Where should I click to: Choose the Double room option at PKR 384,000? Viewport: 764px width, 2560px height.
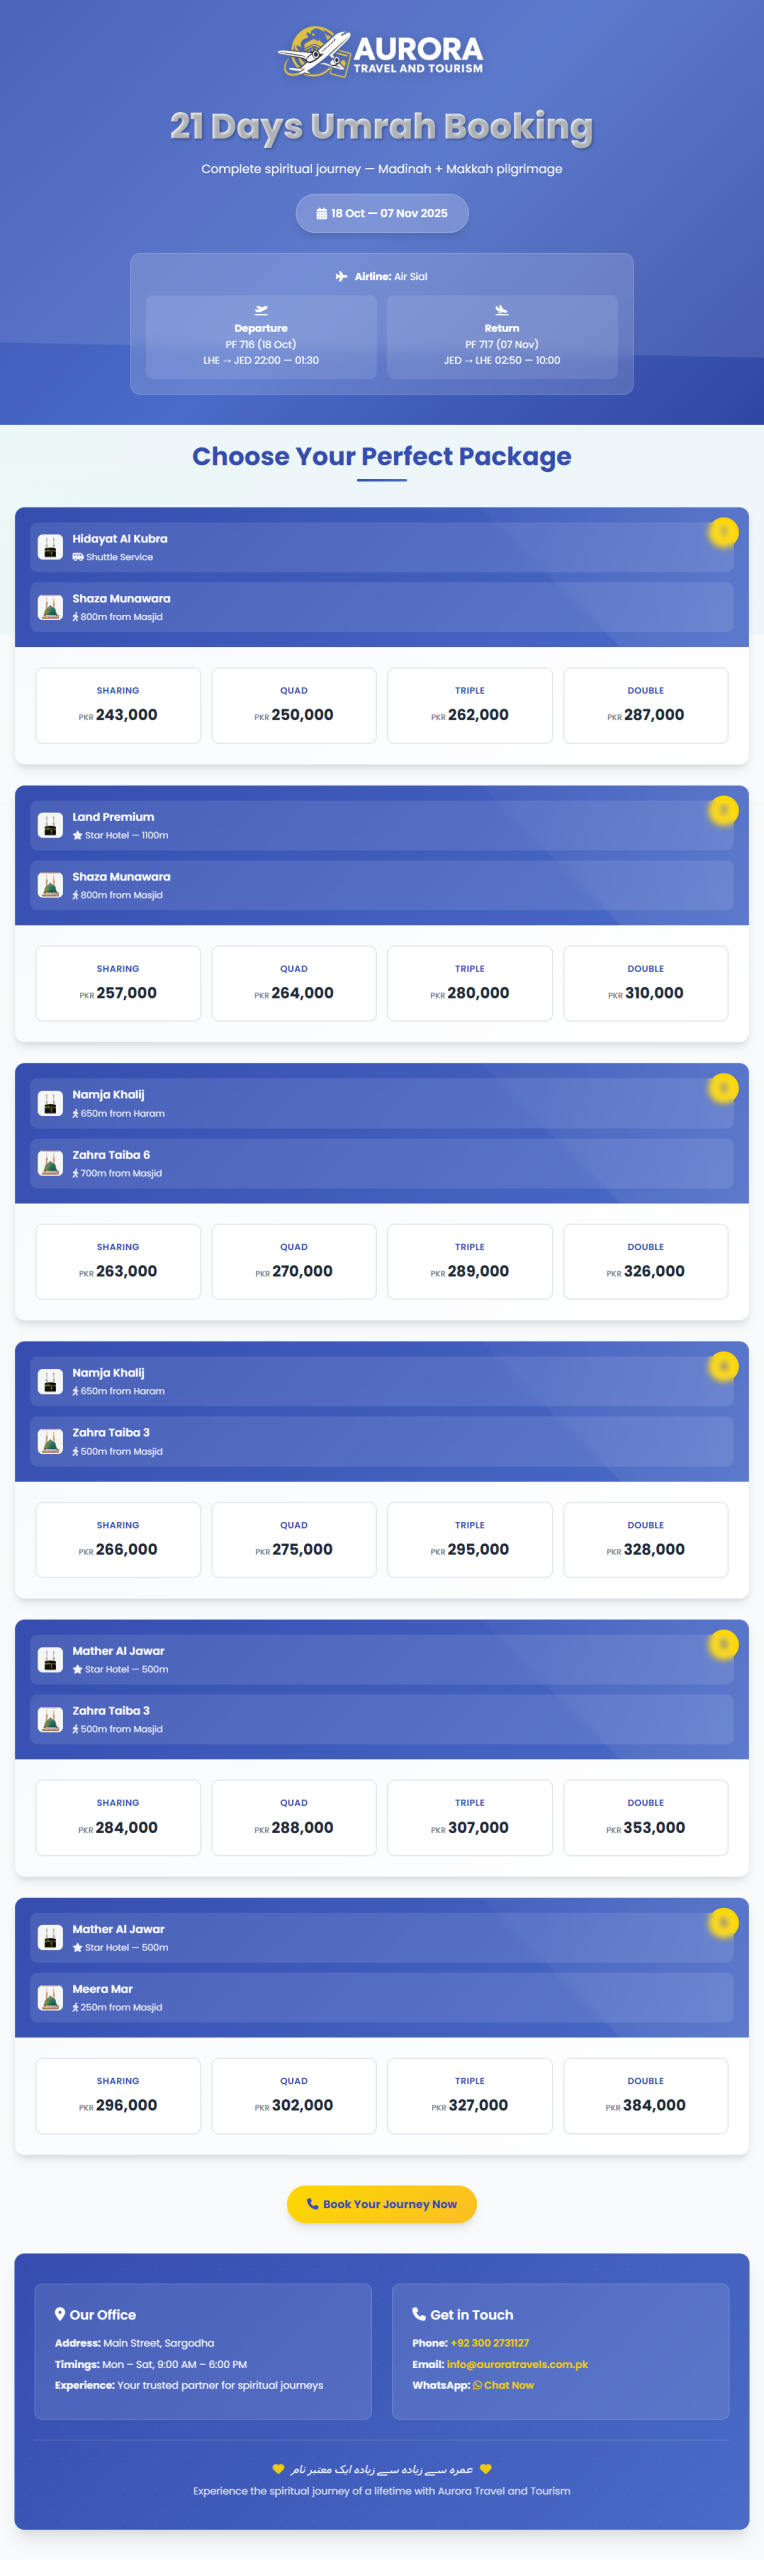[x=646, y=2095]
